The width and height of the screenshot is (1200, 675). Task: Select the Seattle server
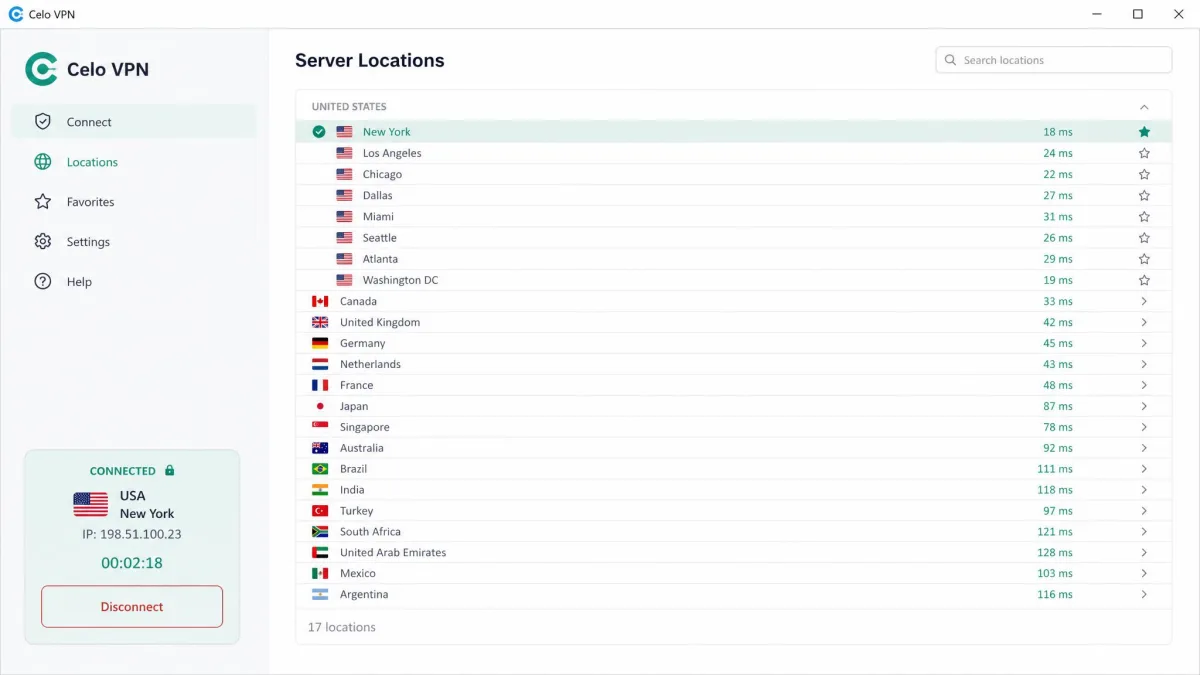(x=733, y=238)
